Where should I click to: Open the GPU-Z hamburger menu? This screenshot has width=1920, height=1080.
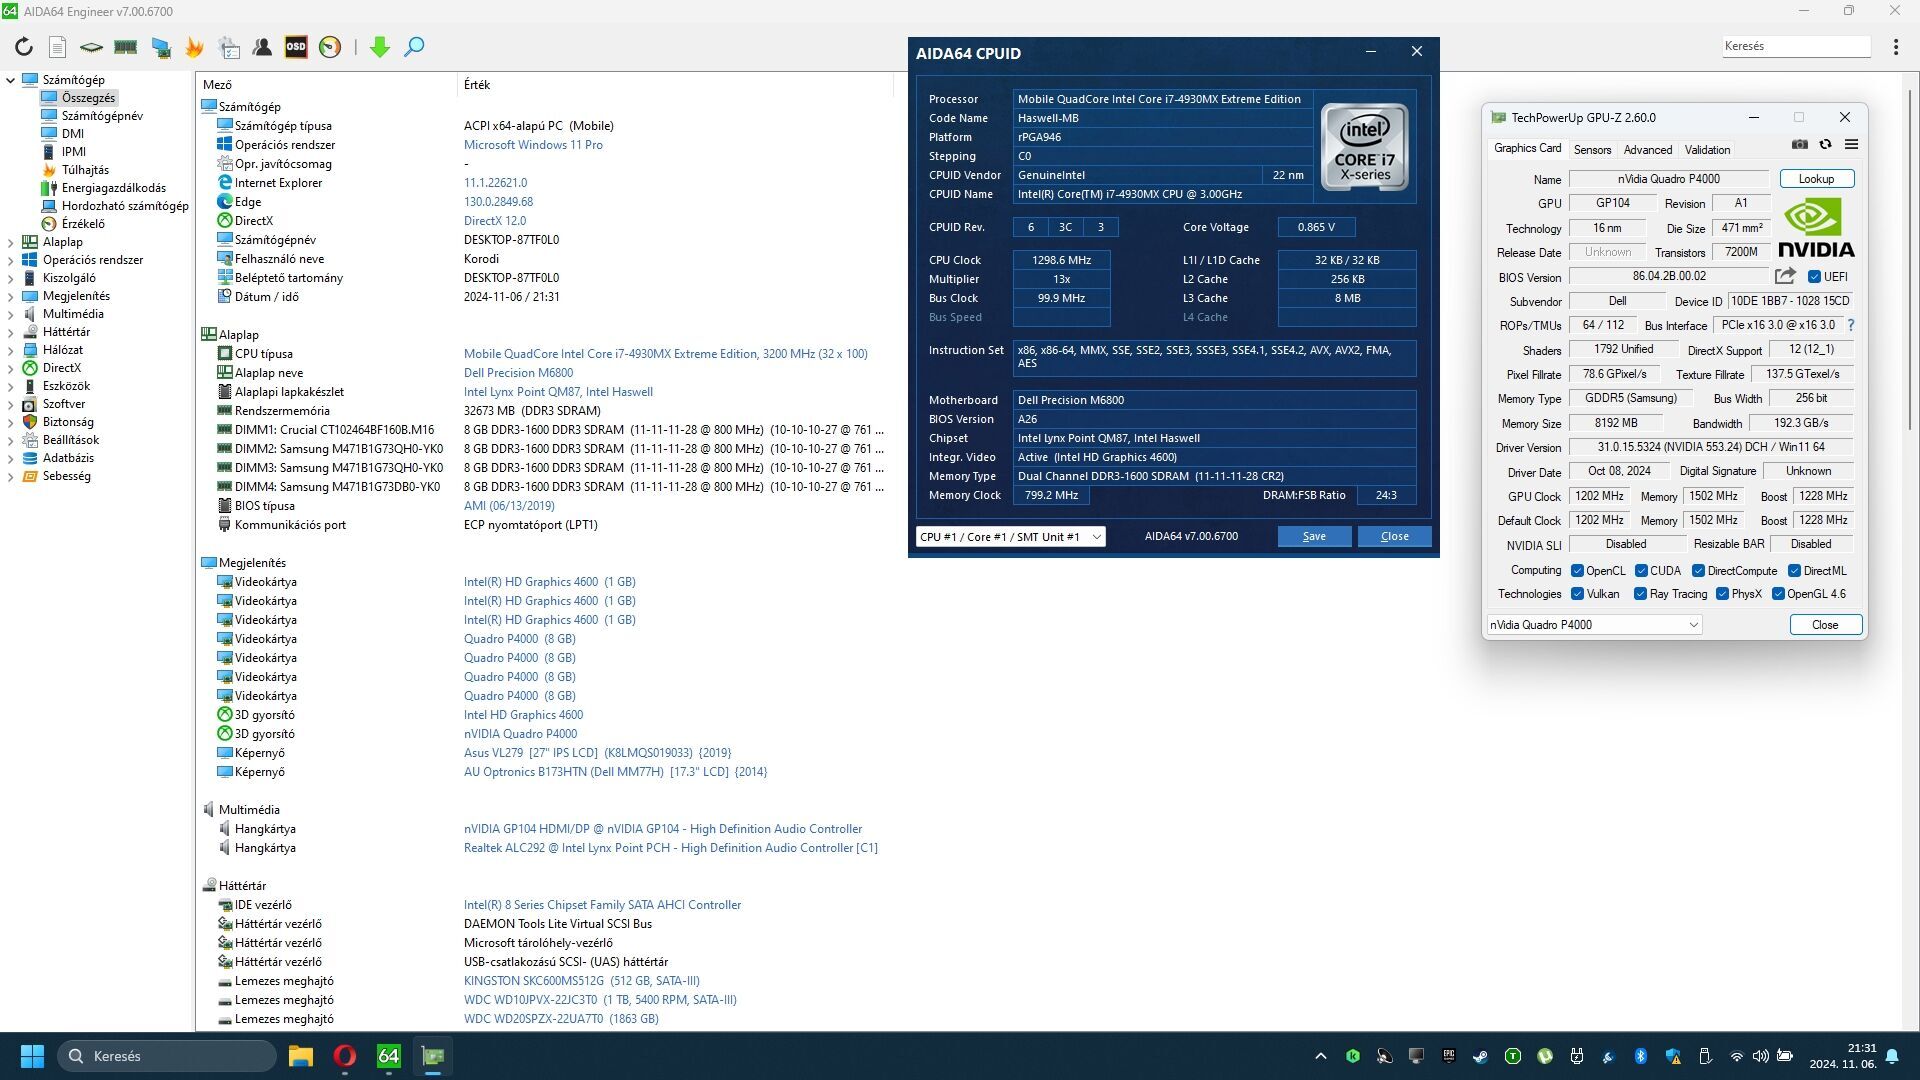[x=1851, y=145]
